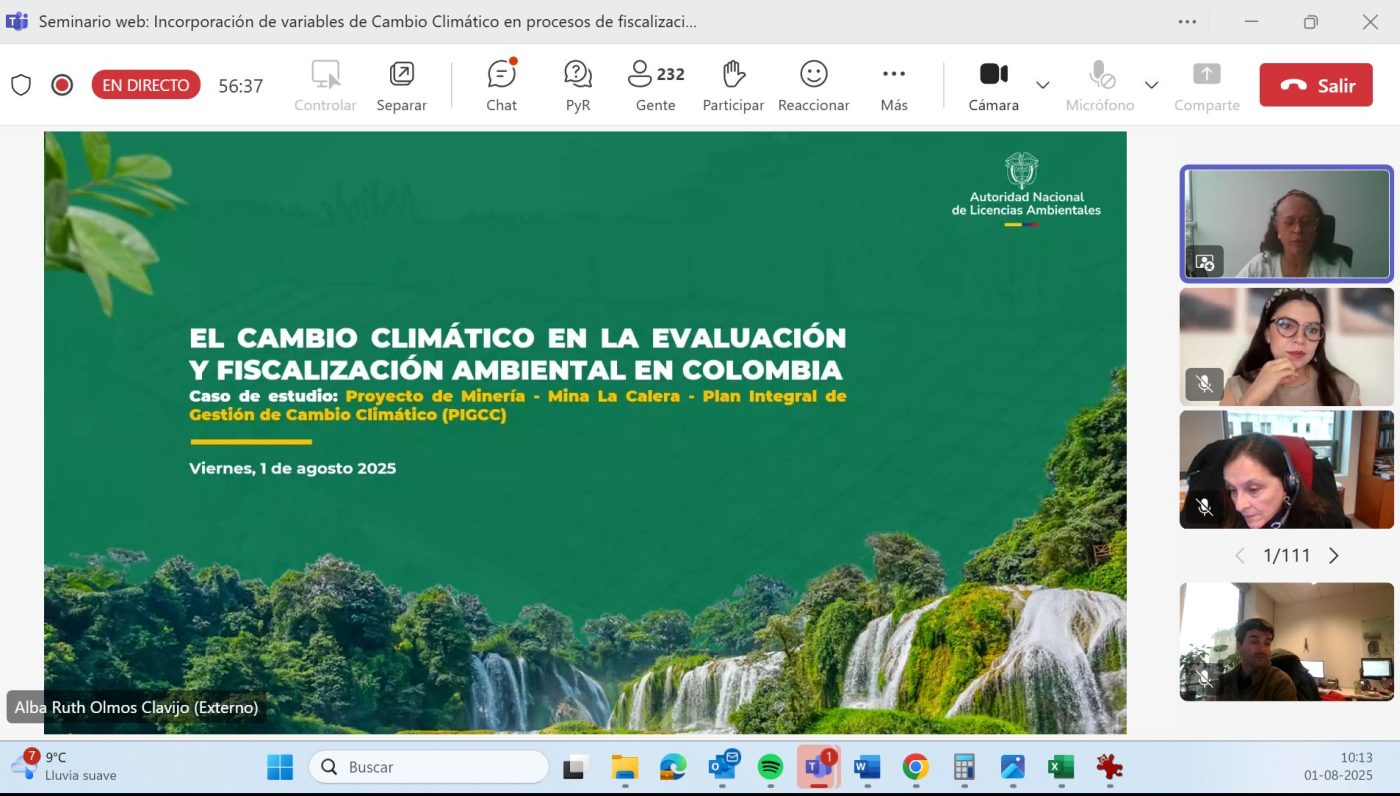Image resolution: width=1400 pixels, height=796 pixels.
Task: Toggle the Micrófono mute button
Action: [1100, 85]
